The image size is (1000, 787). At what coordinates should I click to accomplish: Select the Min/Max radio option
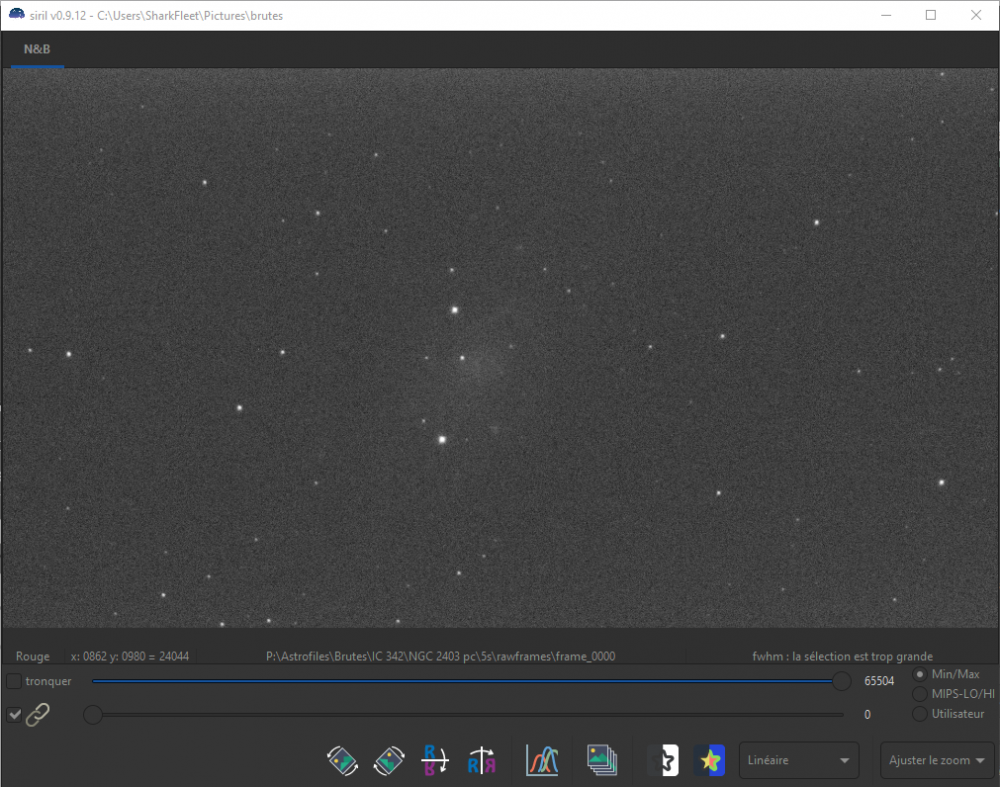(x=920, y=674)
